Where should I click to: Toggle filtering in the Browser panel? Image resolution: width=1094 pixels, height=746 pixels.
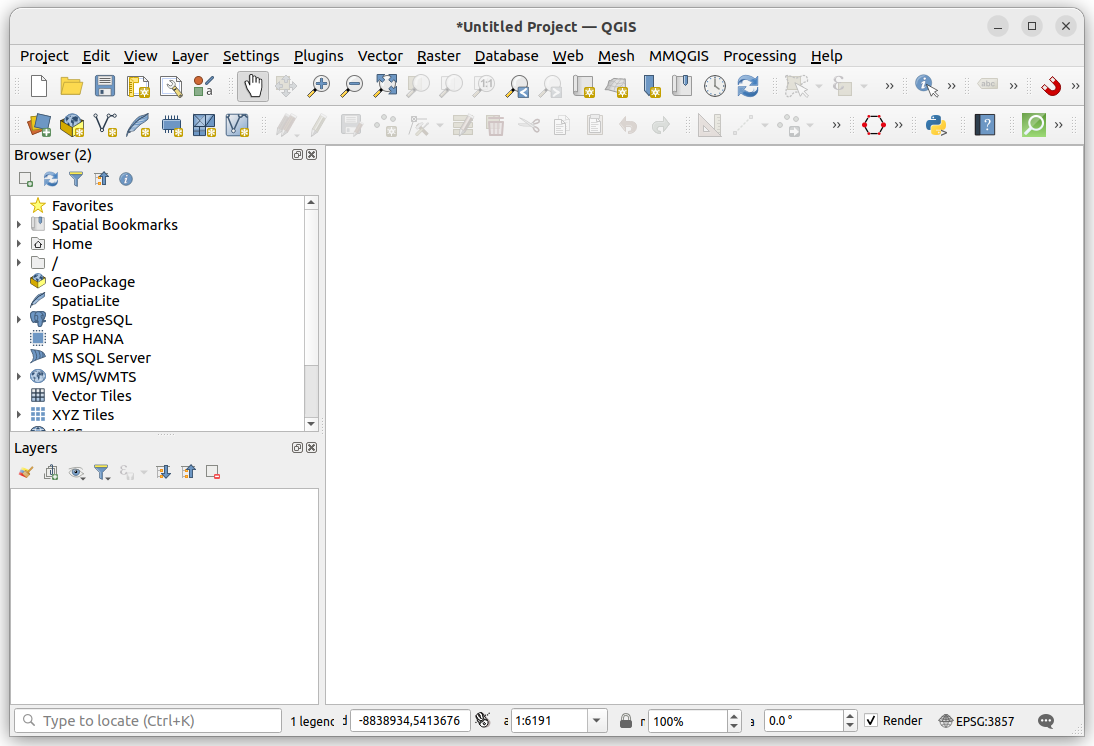click(75, 179)
